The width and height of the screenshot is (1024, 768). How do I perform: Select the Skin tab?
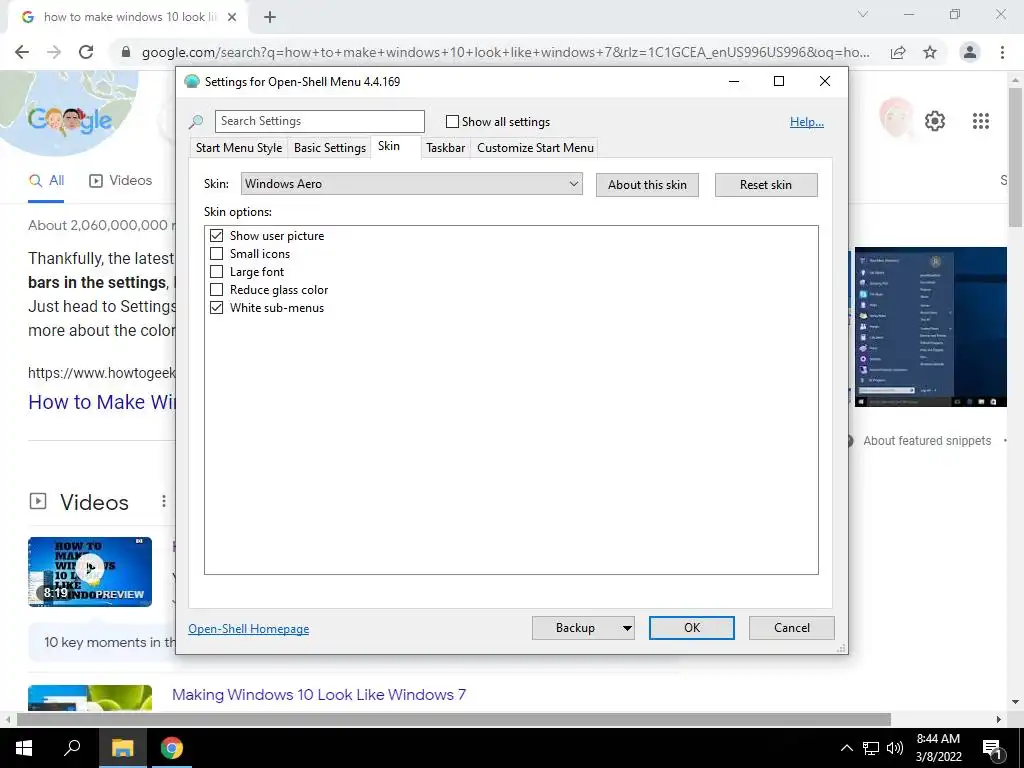click(x=389, y=146)
